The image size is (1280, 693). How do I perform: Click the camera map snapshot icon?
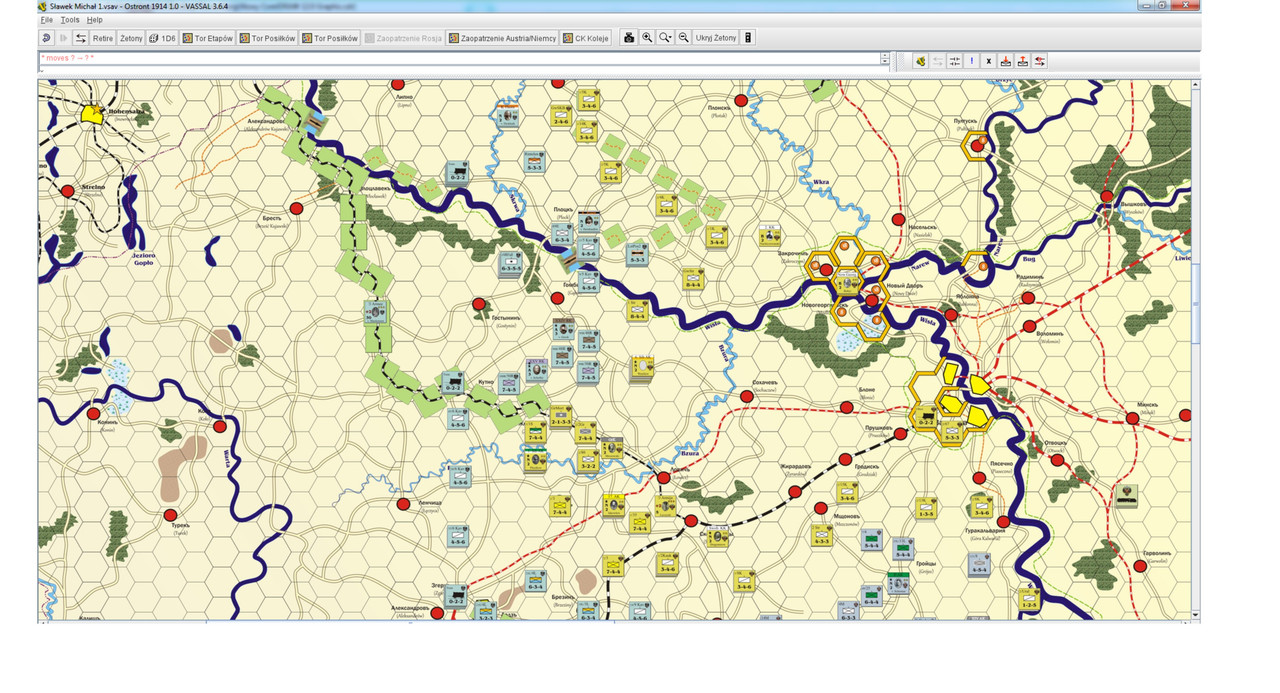629,38
